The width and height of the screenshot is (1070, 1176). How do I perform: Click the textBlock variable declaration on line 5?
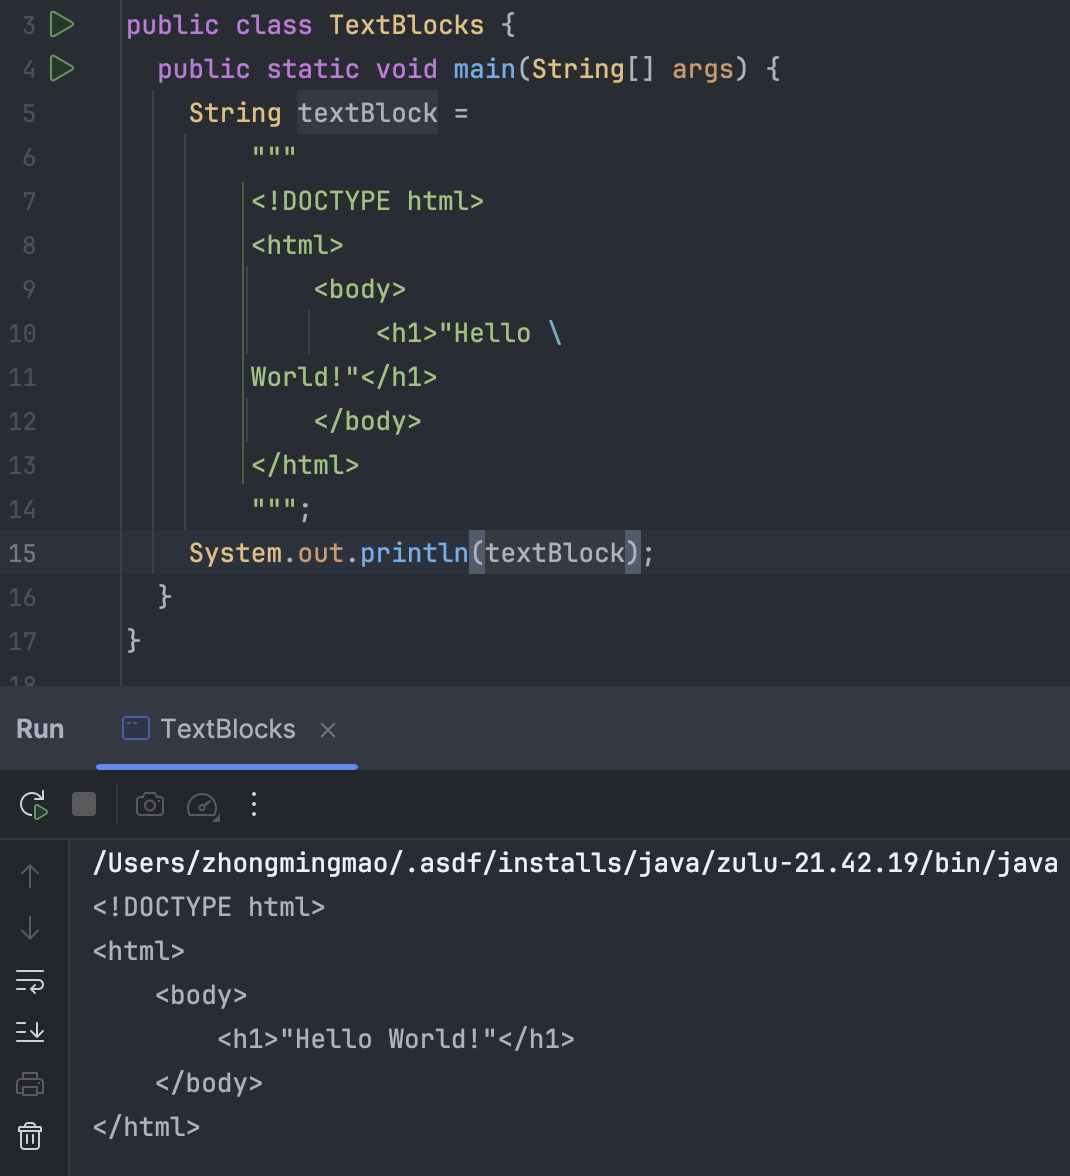click(x=367, y=113)
